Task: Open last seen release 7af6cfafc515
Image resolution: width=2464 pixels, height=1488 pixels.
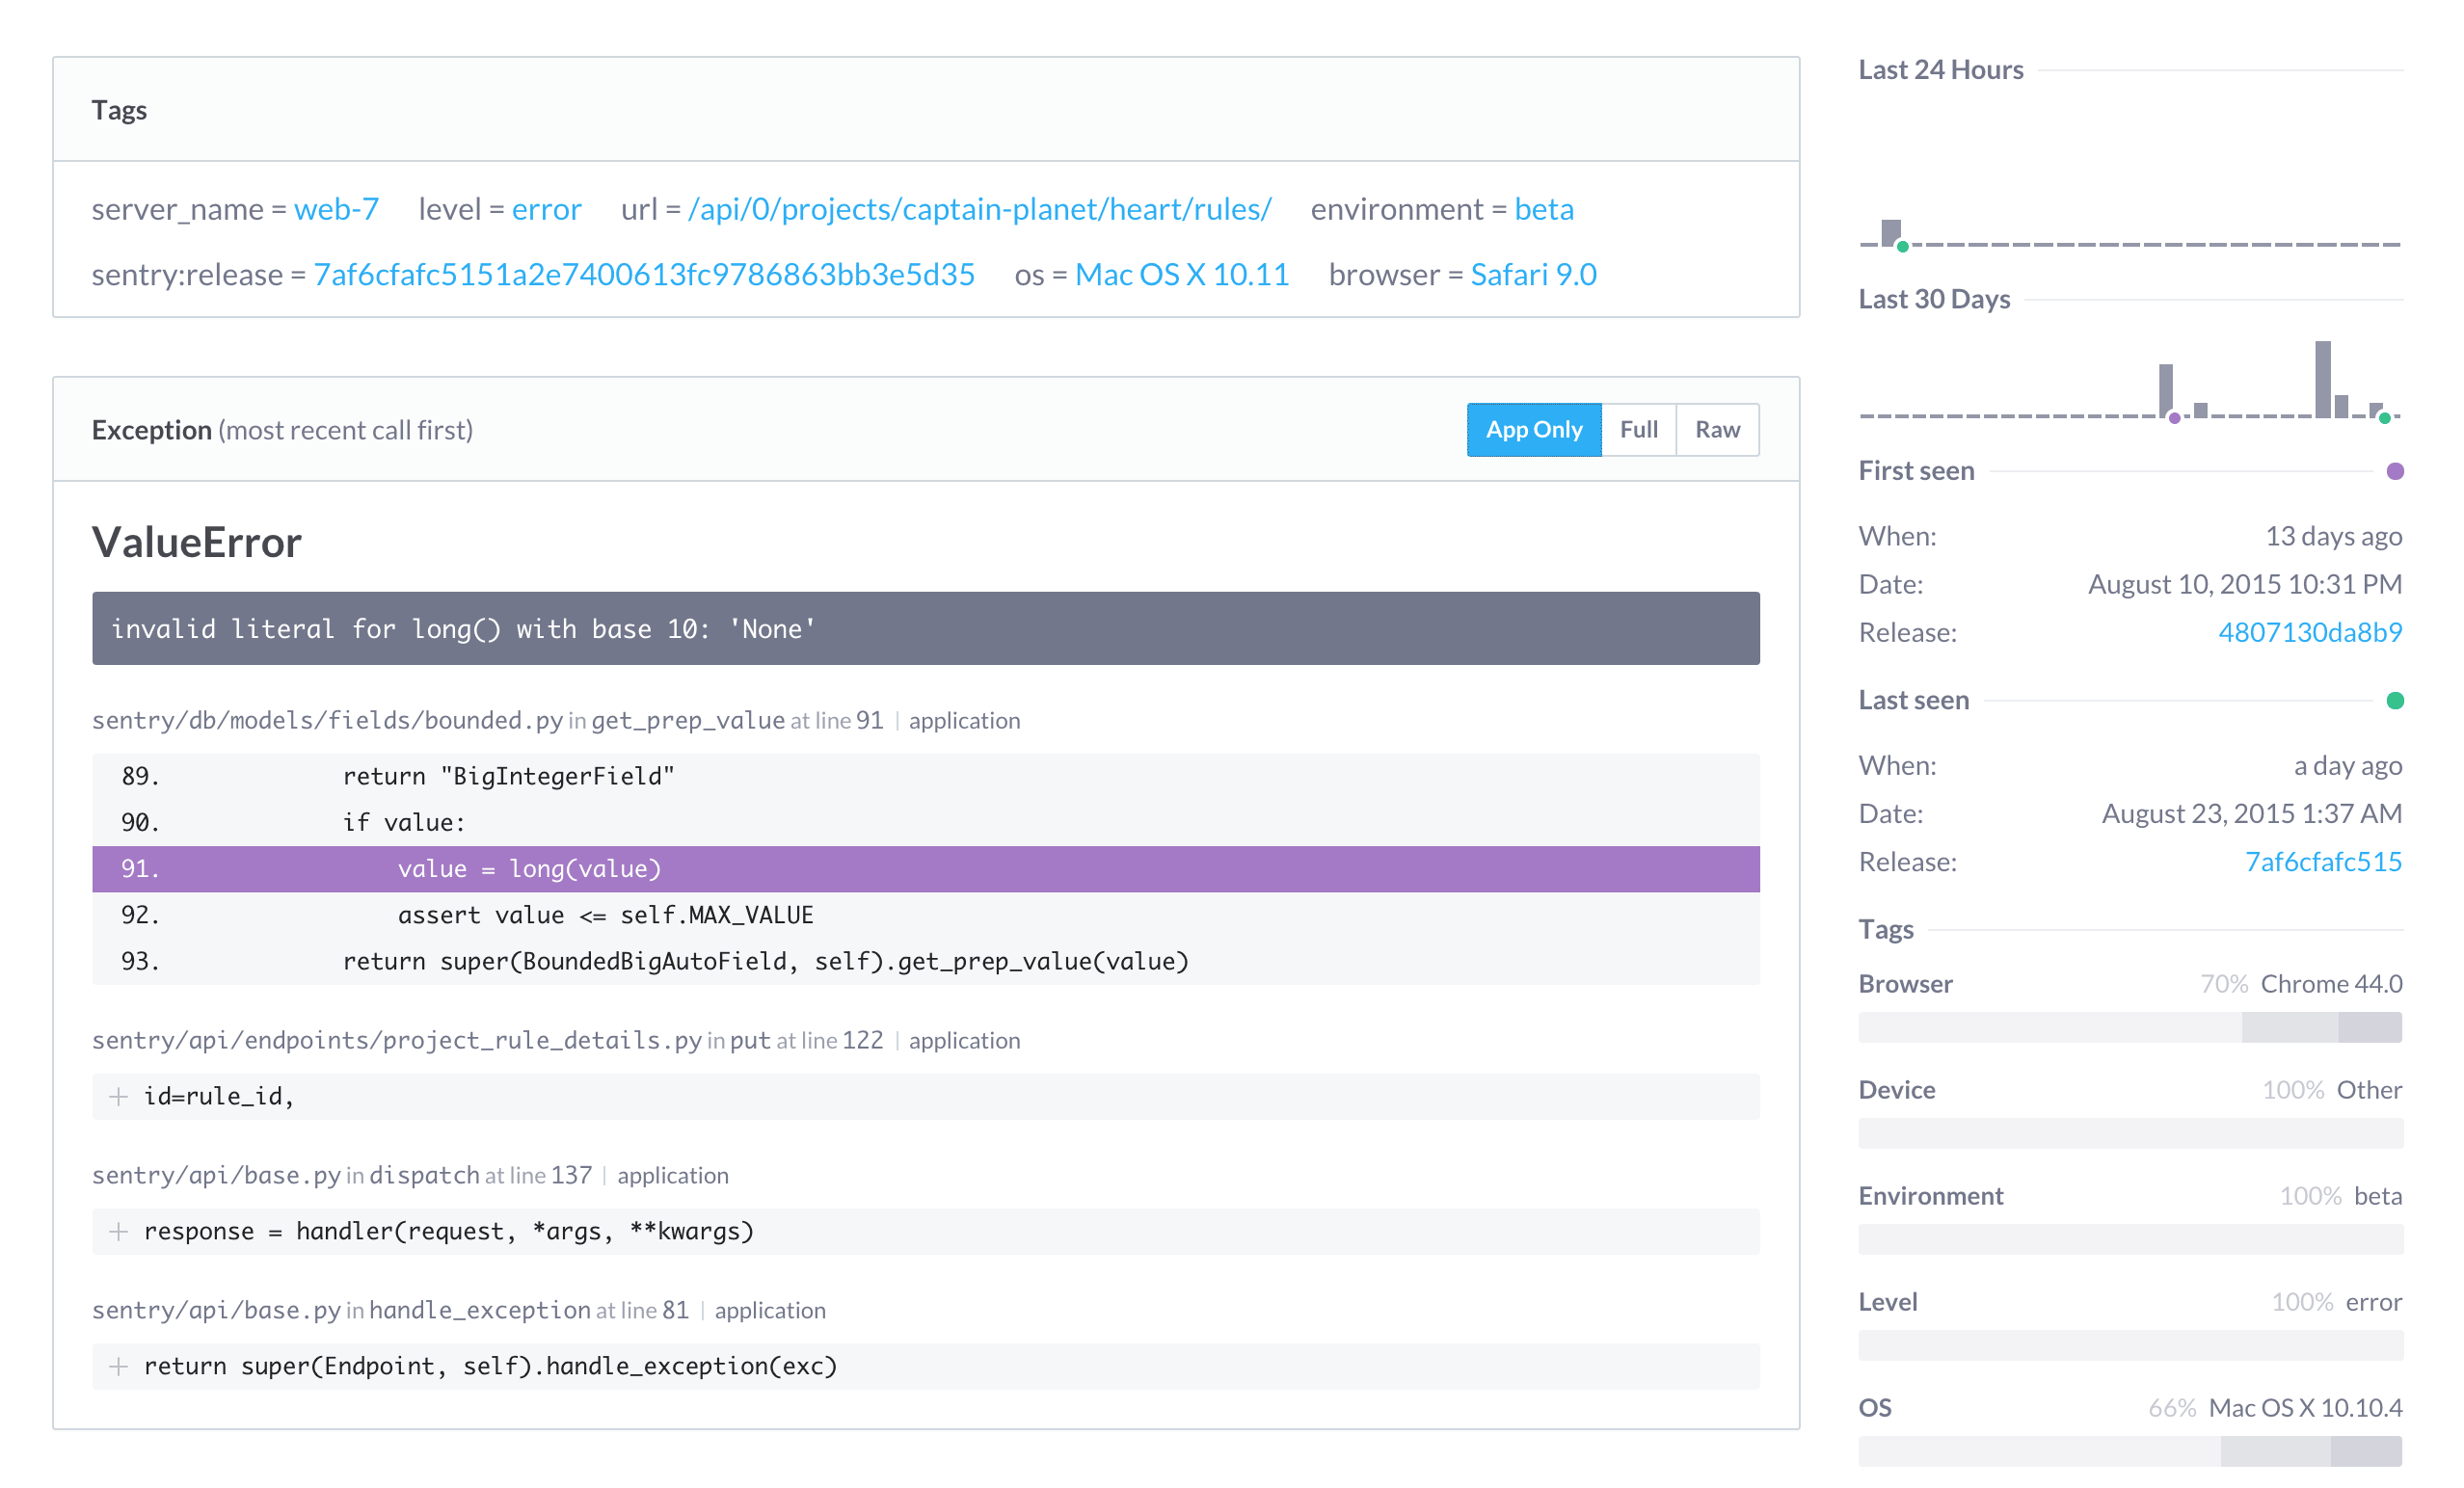Action: point(2322,862)
